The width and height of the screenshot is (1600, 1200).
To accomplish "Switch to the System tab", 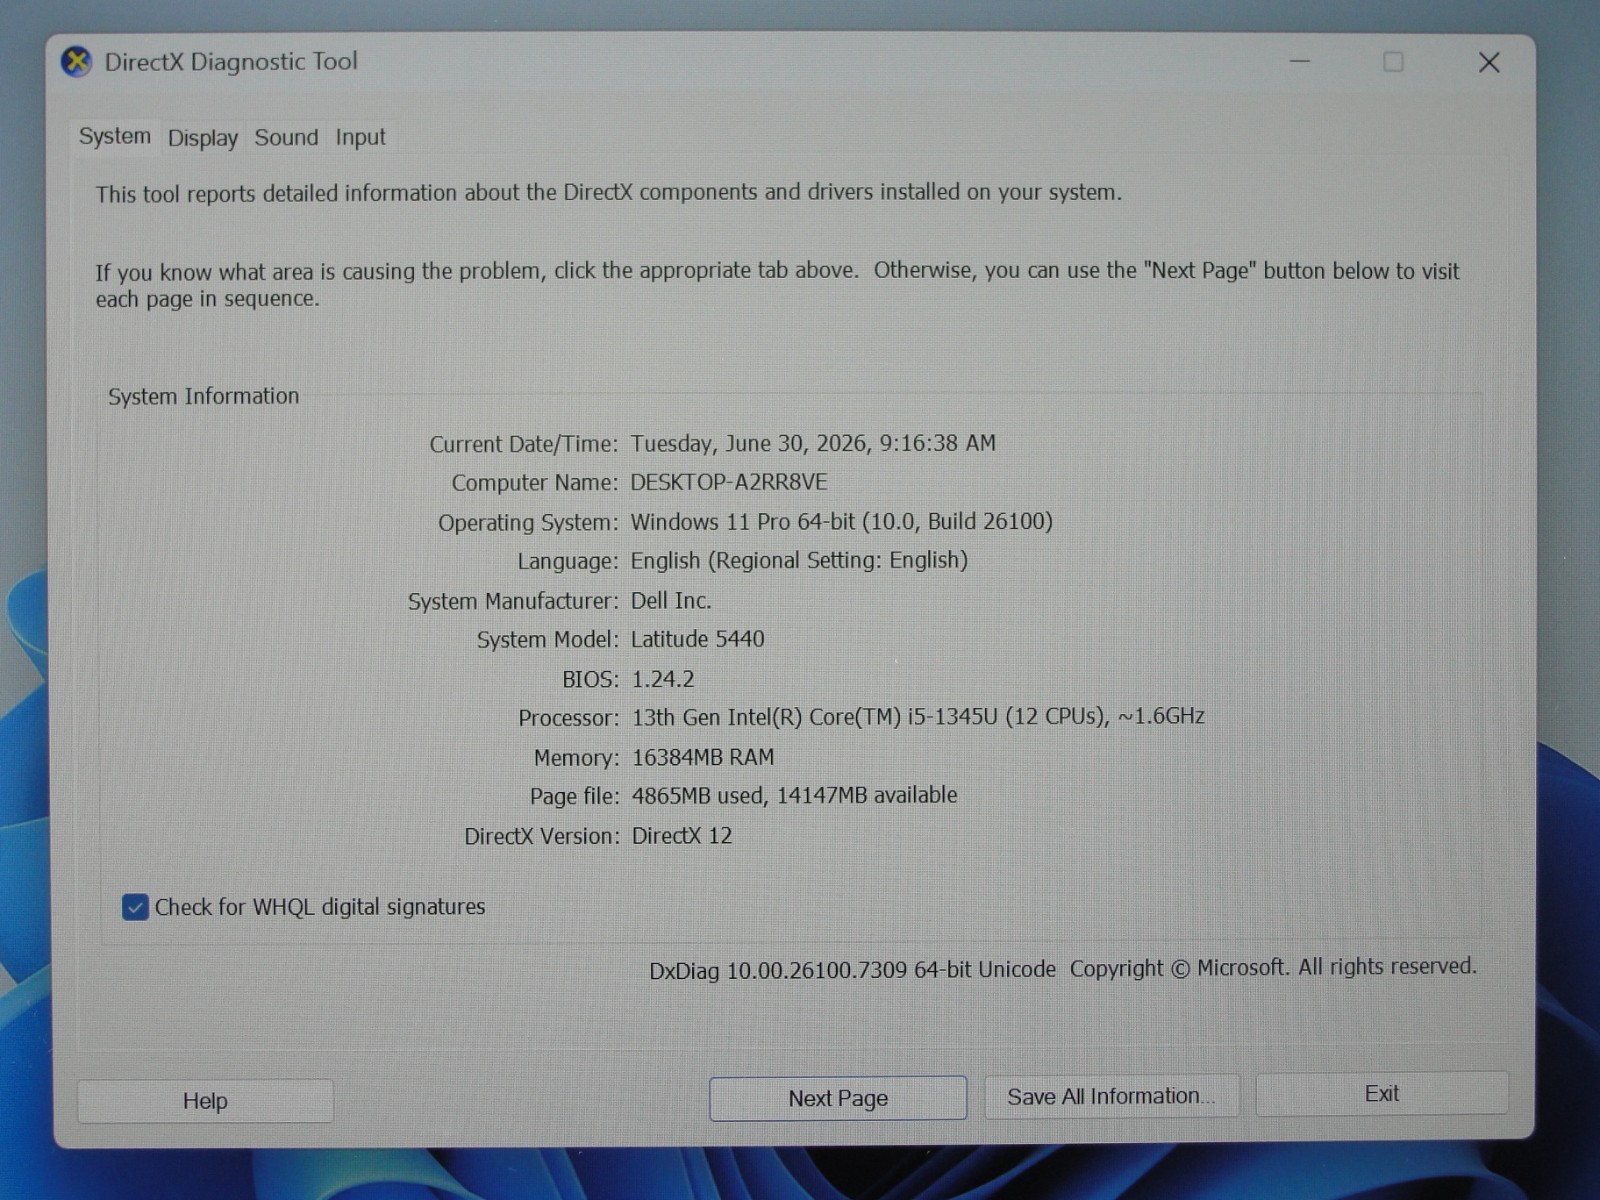I will [115, 136].
